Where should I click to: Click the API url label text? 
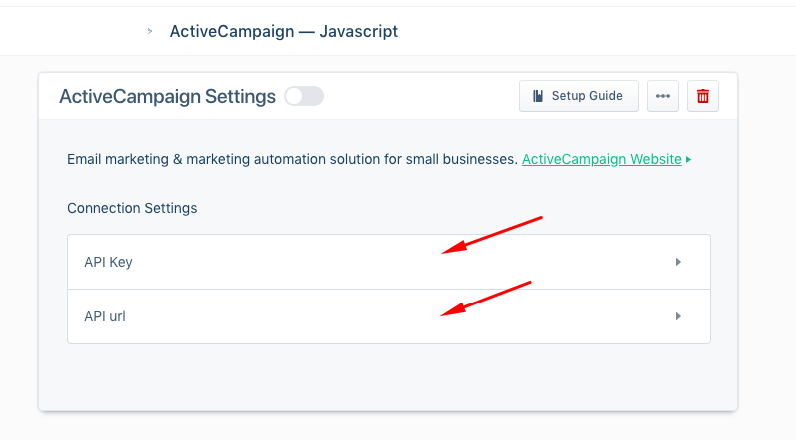point(105,316)
